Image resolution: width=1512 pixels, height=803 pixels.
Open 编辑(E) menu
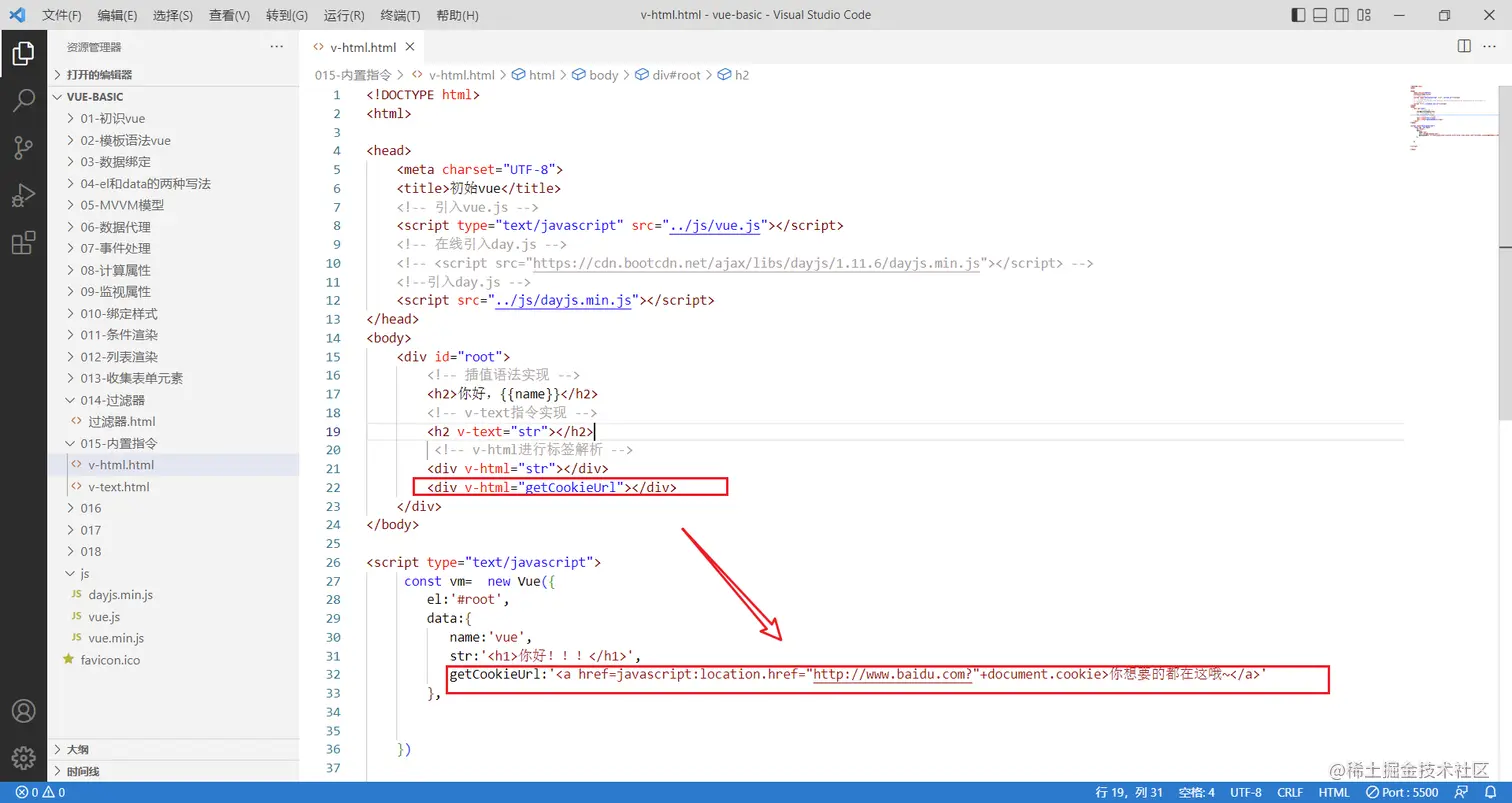click(x=118, y=15)
